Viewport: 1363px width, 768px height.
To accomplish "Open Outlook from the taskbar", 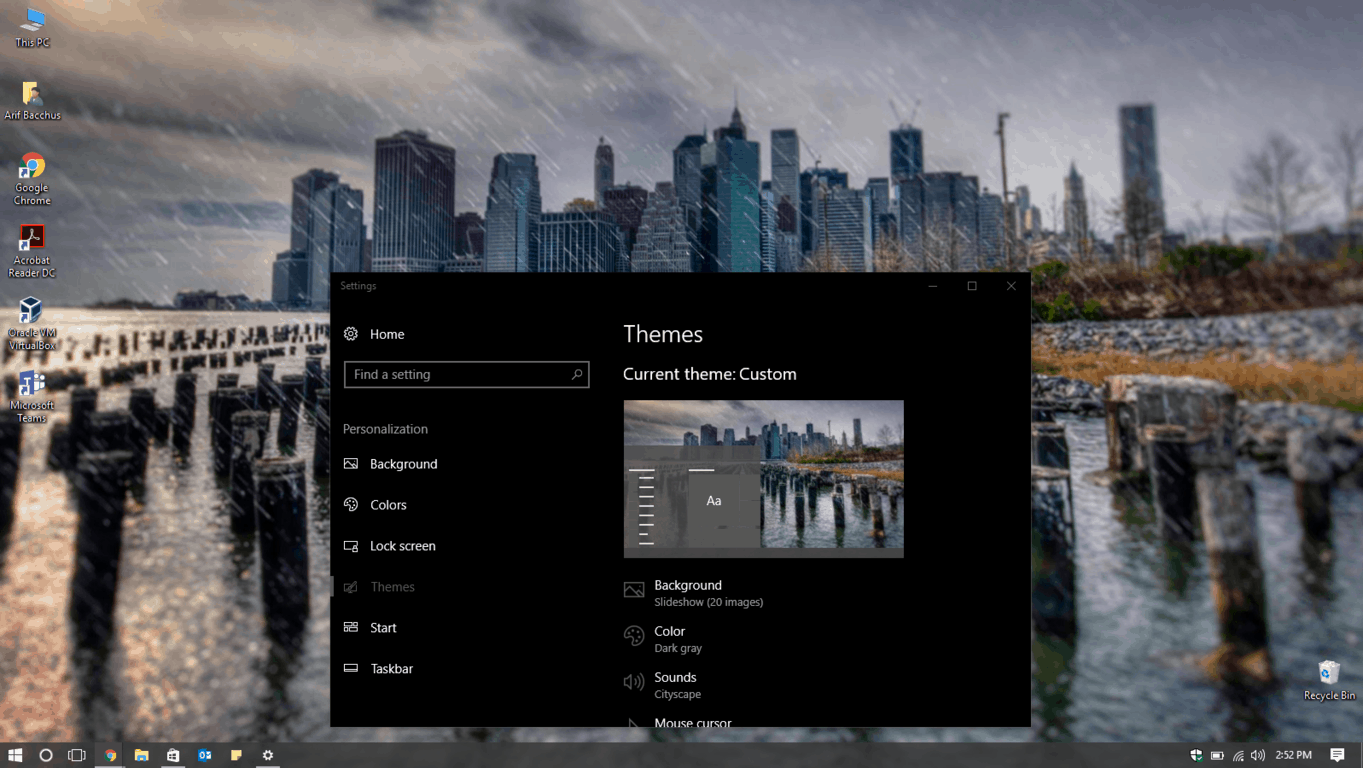I will 205,755.
